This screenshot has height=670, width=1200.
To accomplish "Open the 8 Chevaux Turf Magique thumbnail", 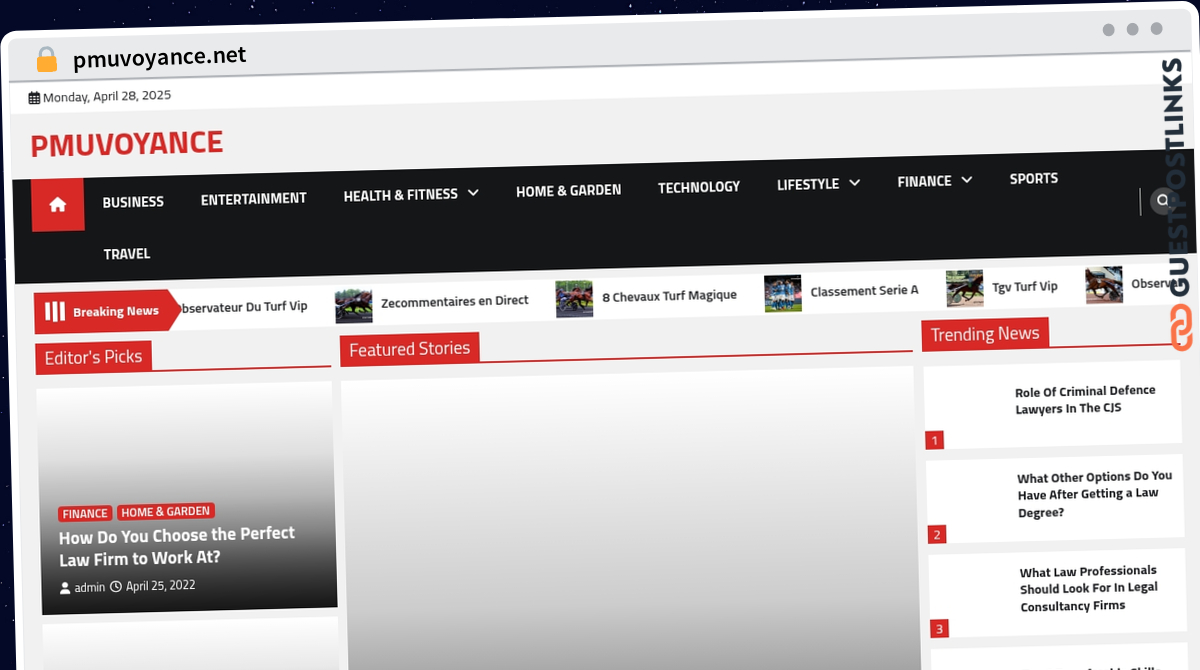I will click(574, 299).
